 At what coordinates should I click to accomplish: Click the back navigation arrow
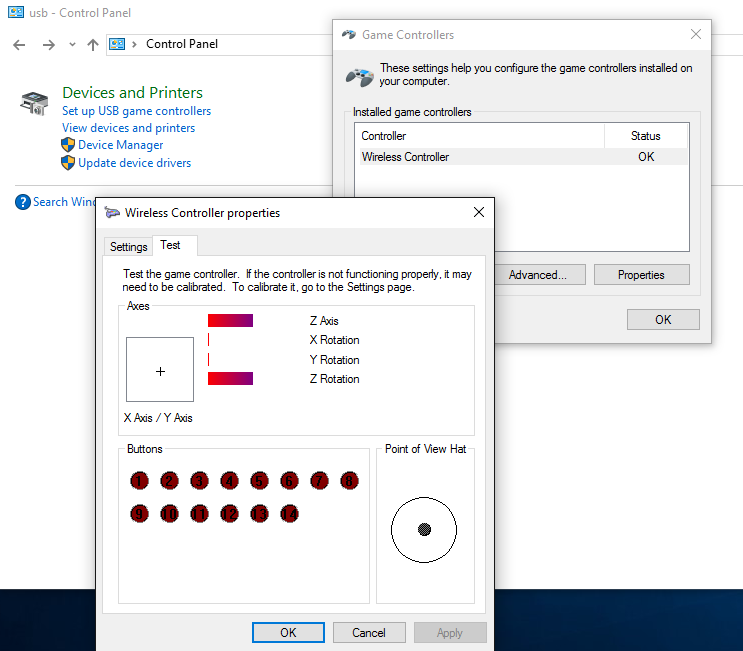[x=19, y=44]
